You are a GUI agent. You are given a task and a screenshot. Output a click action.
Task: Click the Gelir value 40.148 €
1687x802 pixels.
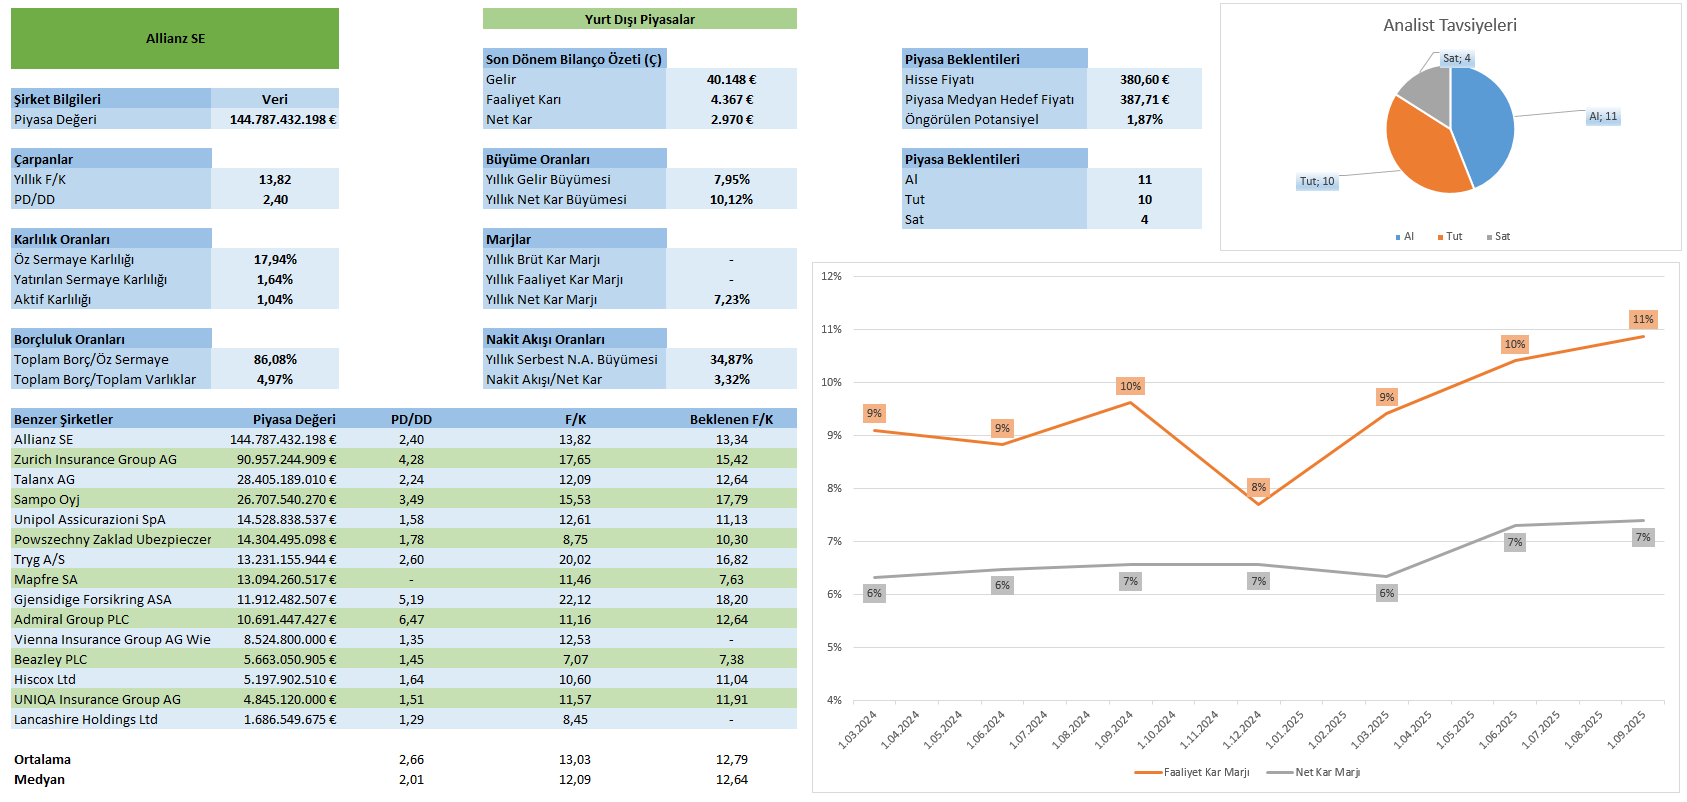[x=732, y=79]
